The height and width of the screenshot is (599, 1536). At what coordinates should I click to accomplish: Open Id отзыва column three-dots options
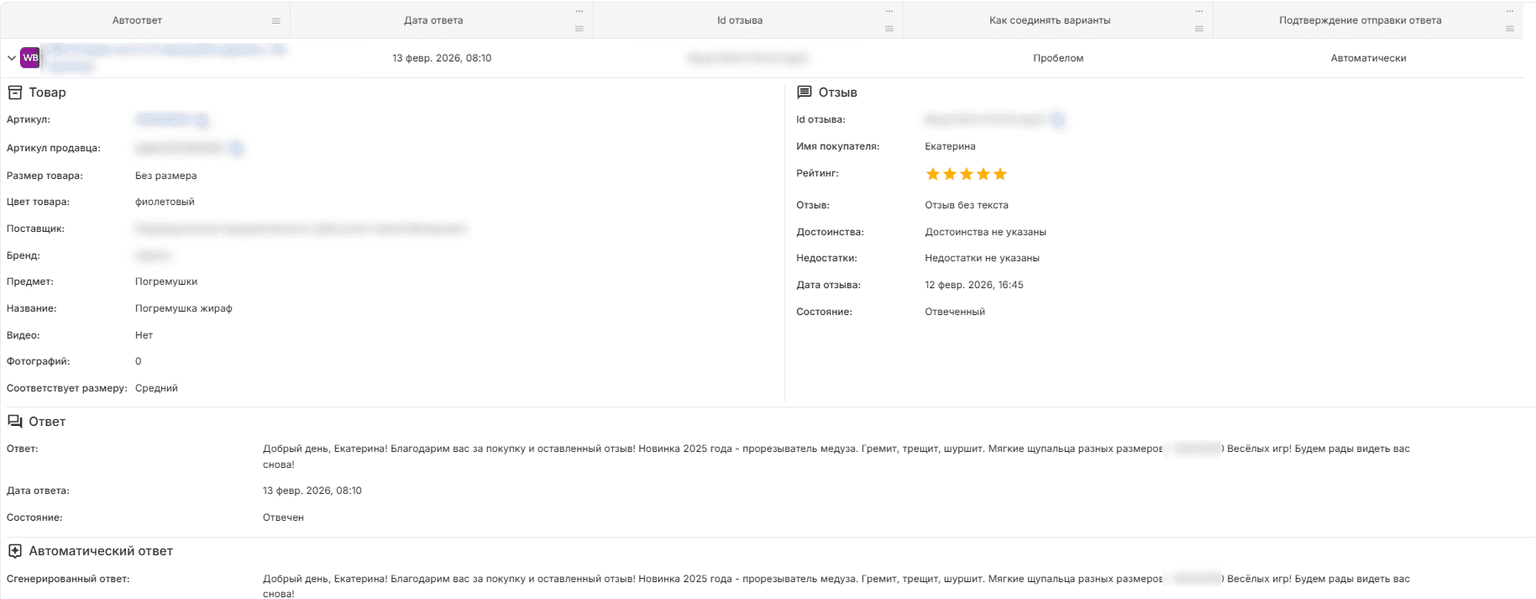pos(889,11)
